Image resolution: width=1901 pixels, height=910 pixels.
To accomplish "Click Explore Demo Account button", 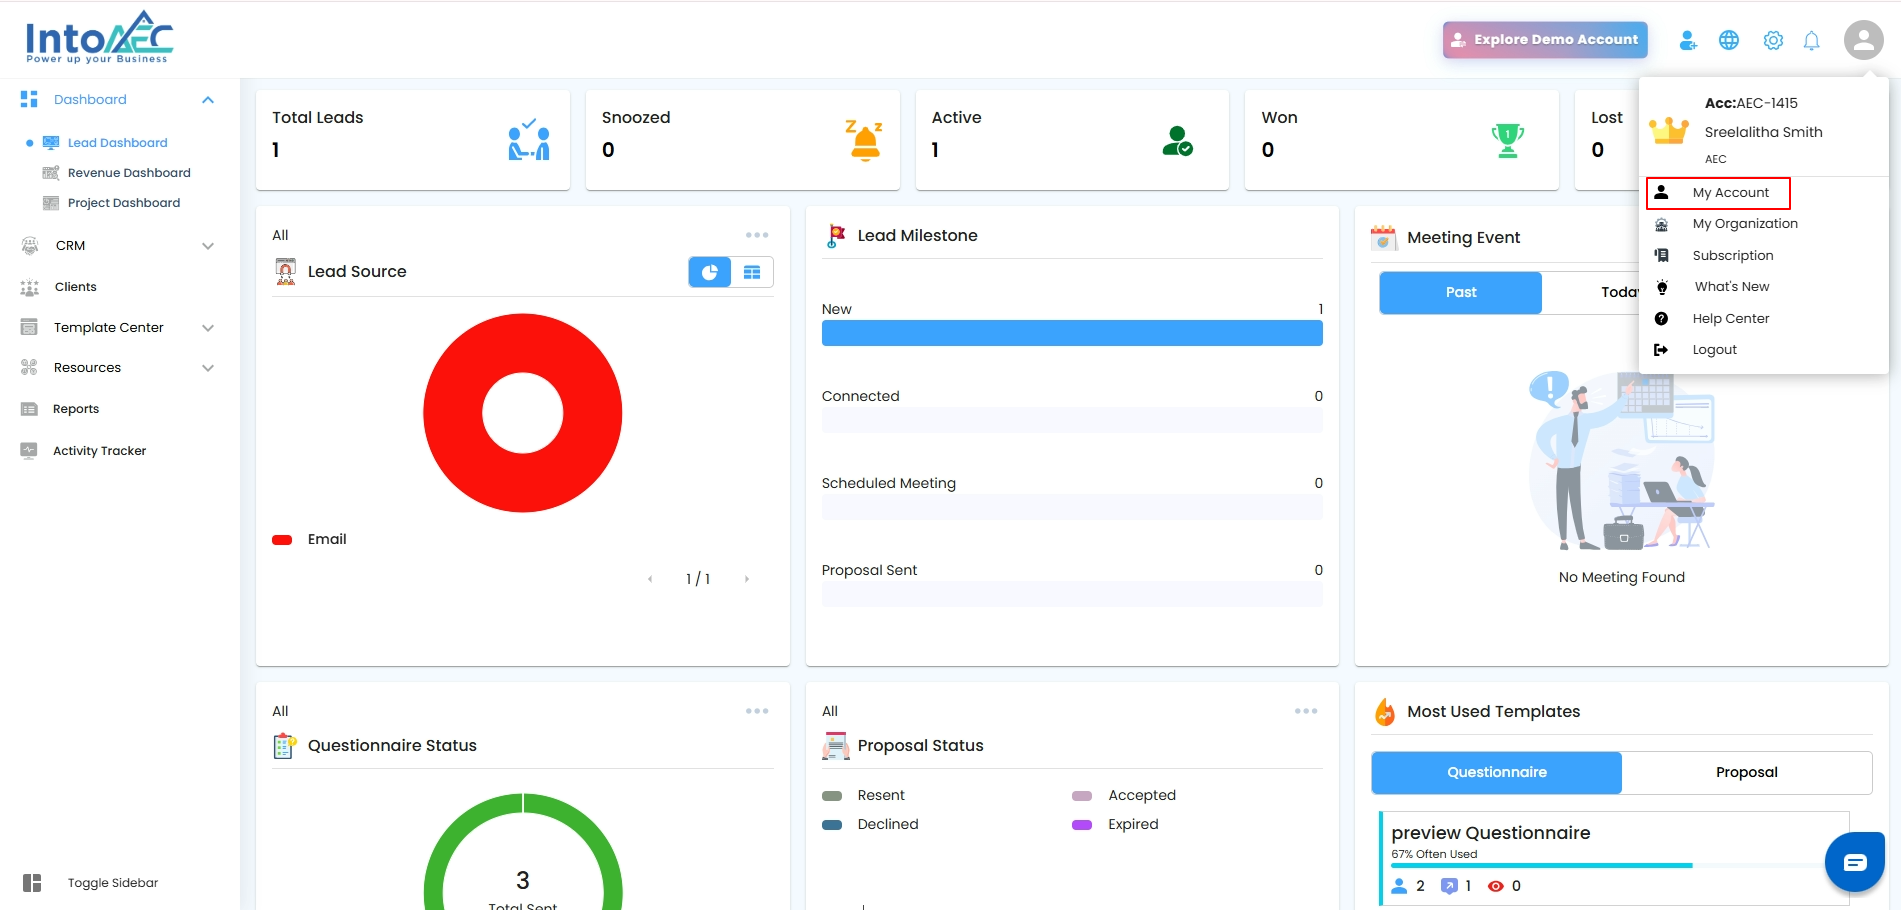I will pos(1545,40).
